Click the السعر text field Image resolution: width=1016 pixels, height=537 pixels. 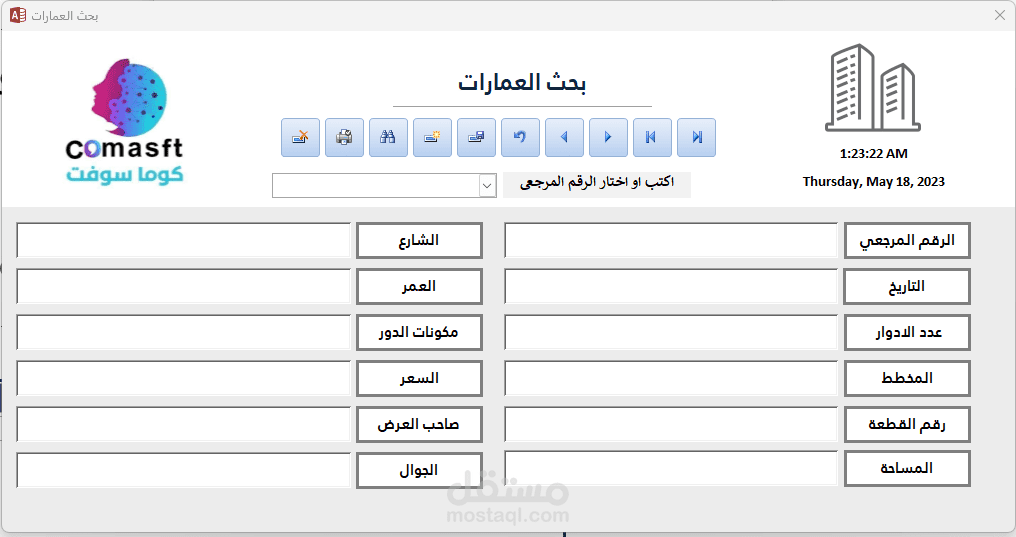click(x=183, y=379)
